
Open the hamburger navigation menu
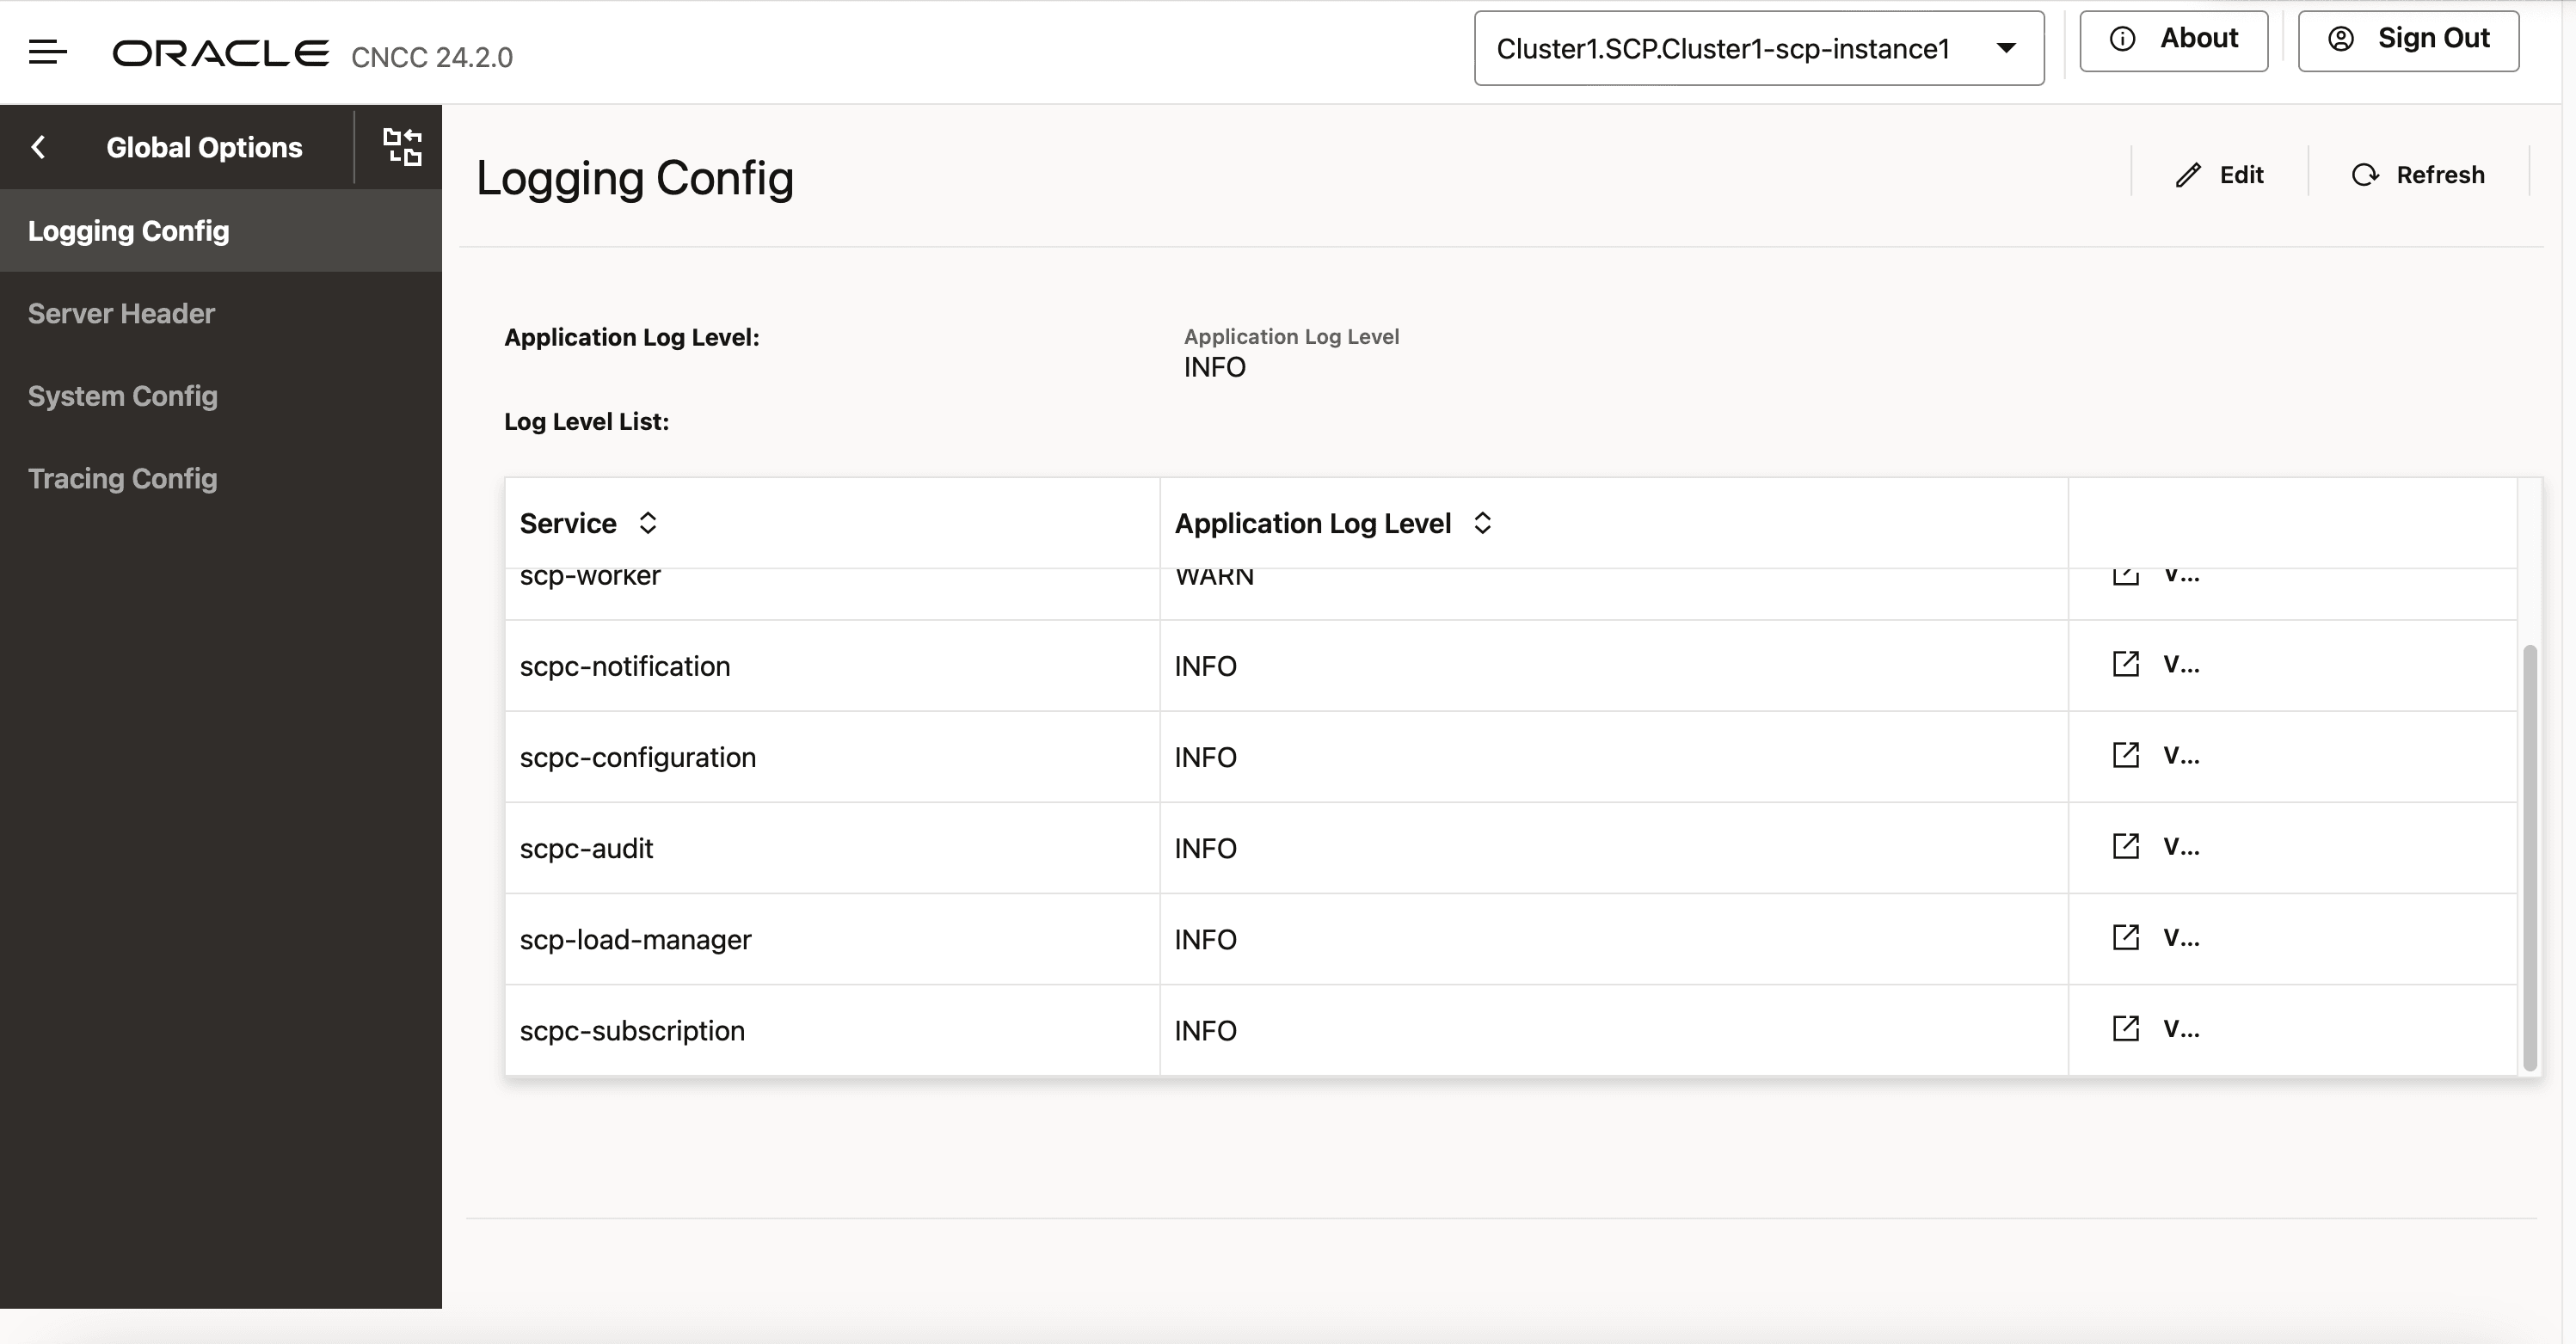(47, 52)
